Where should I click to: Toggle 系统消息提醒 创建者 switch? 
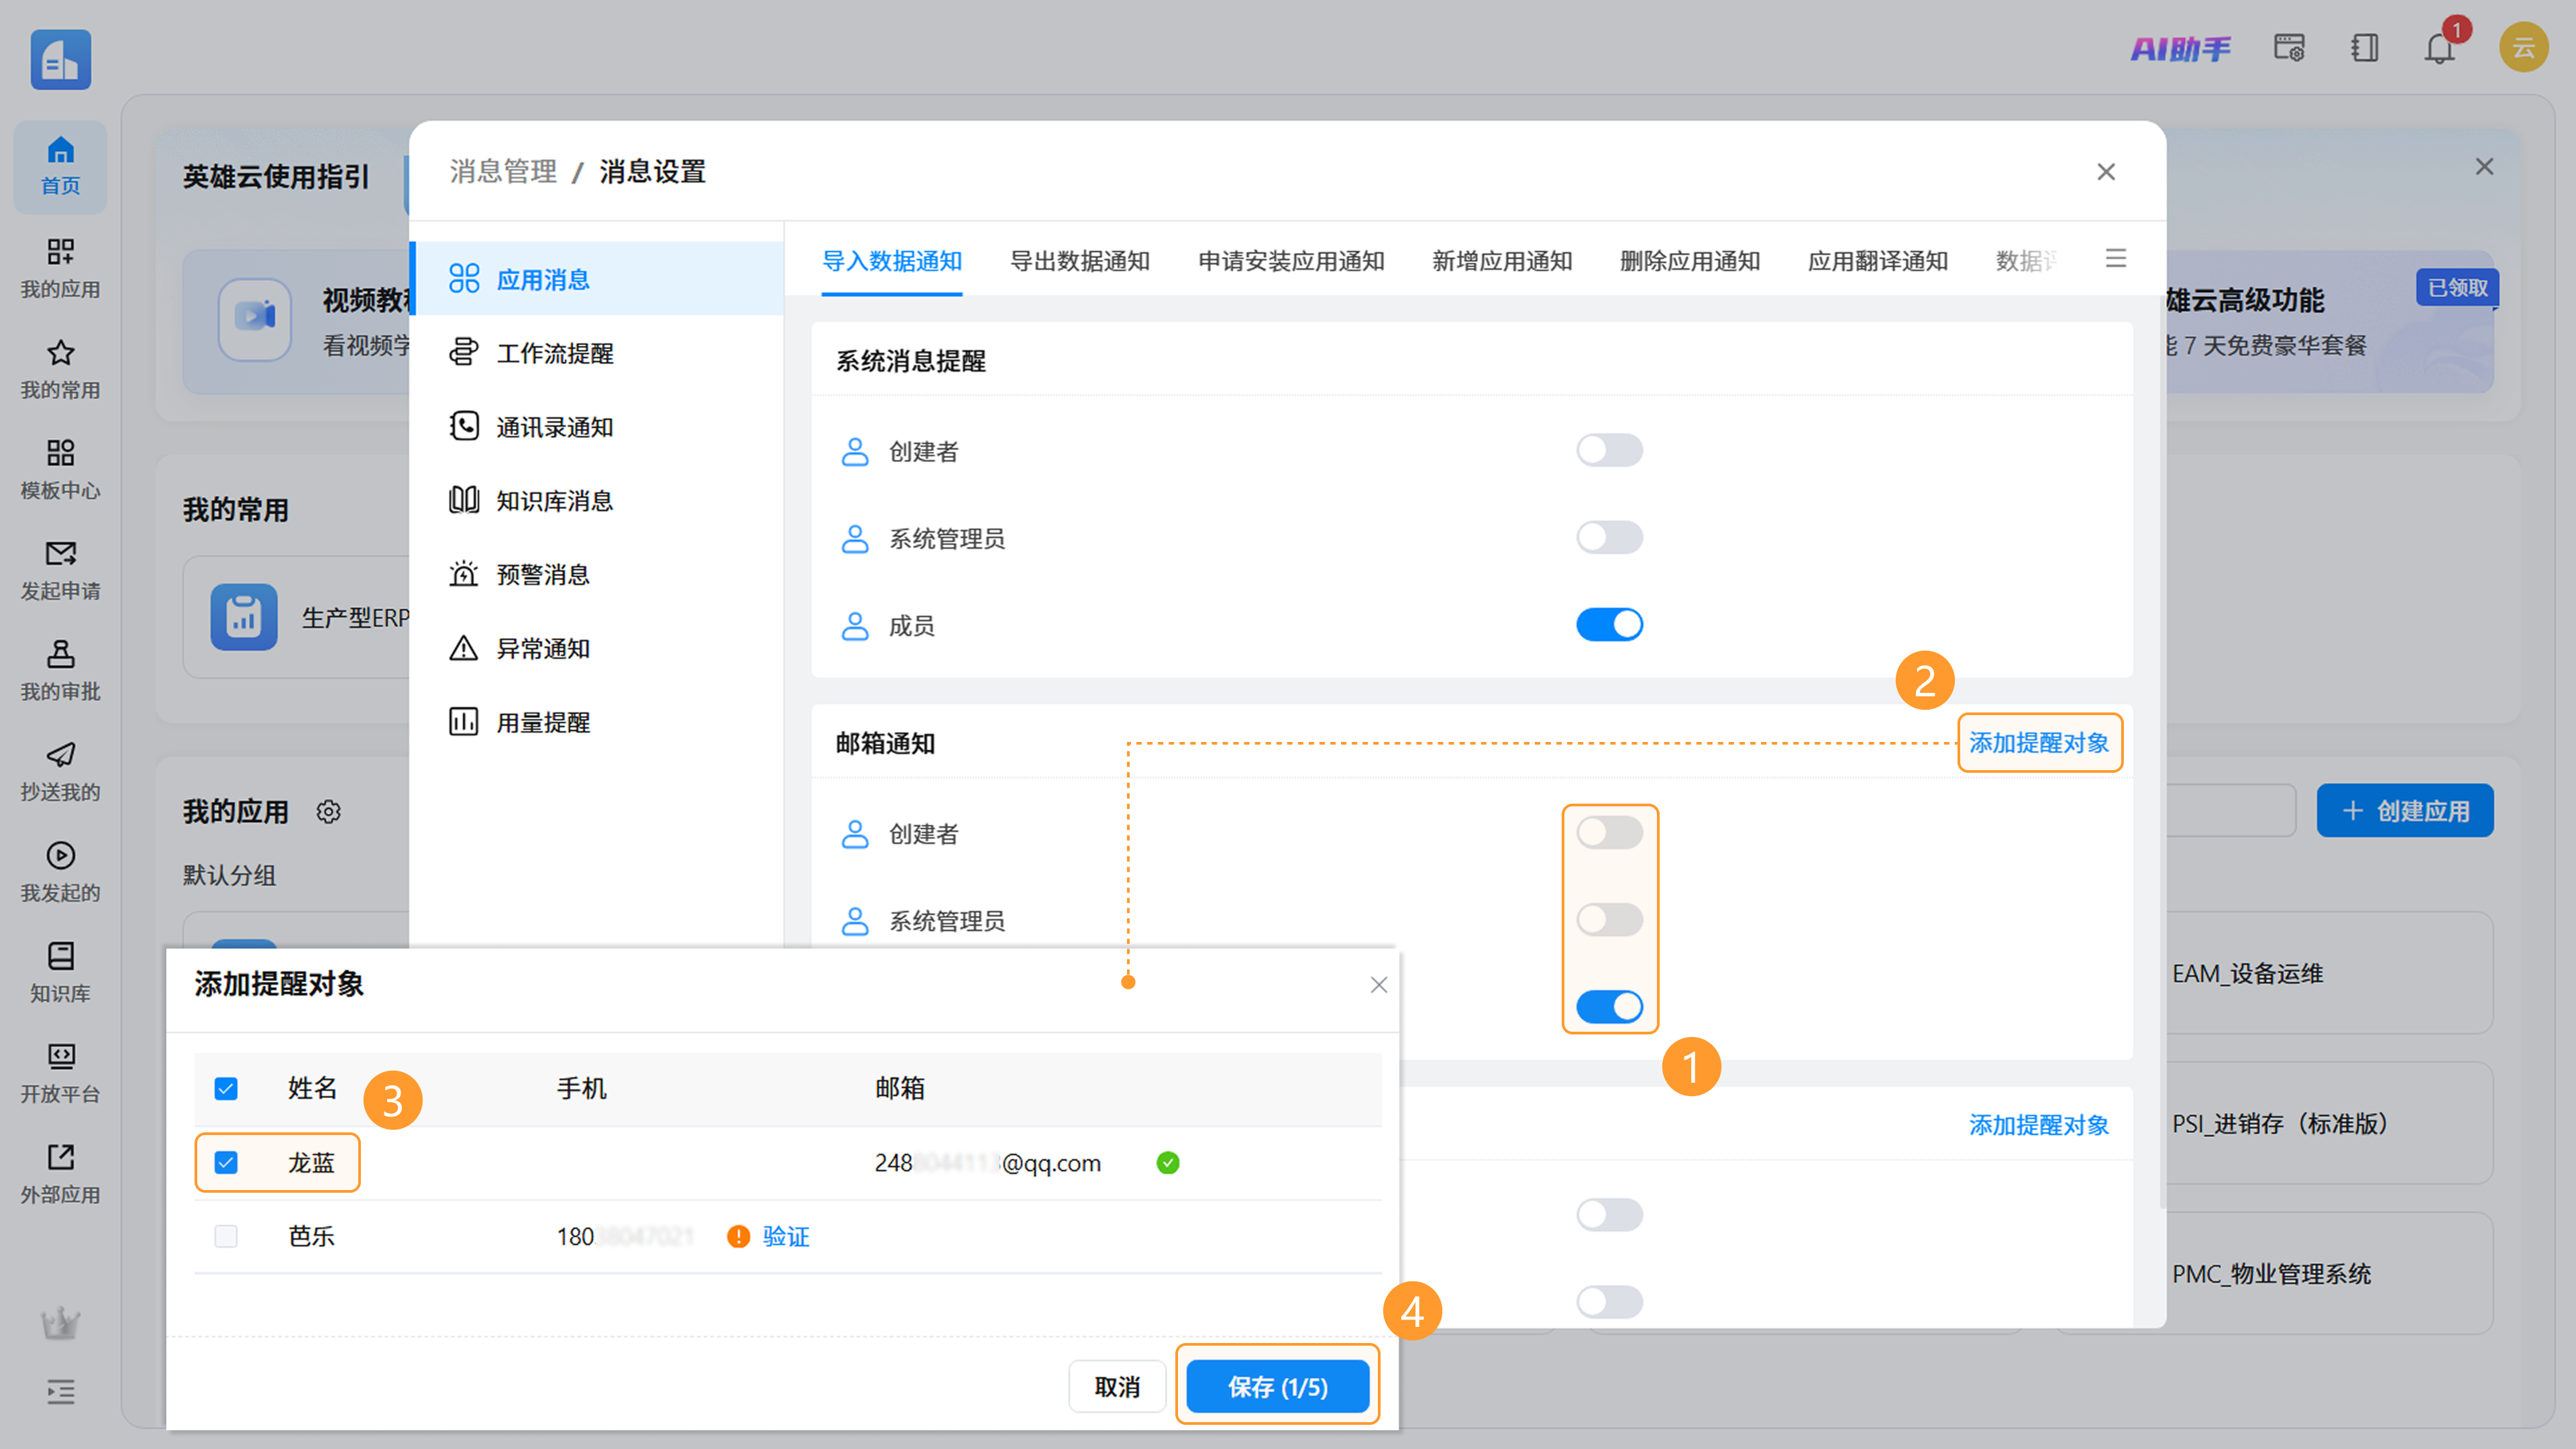(x=1609, y=450)
